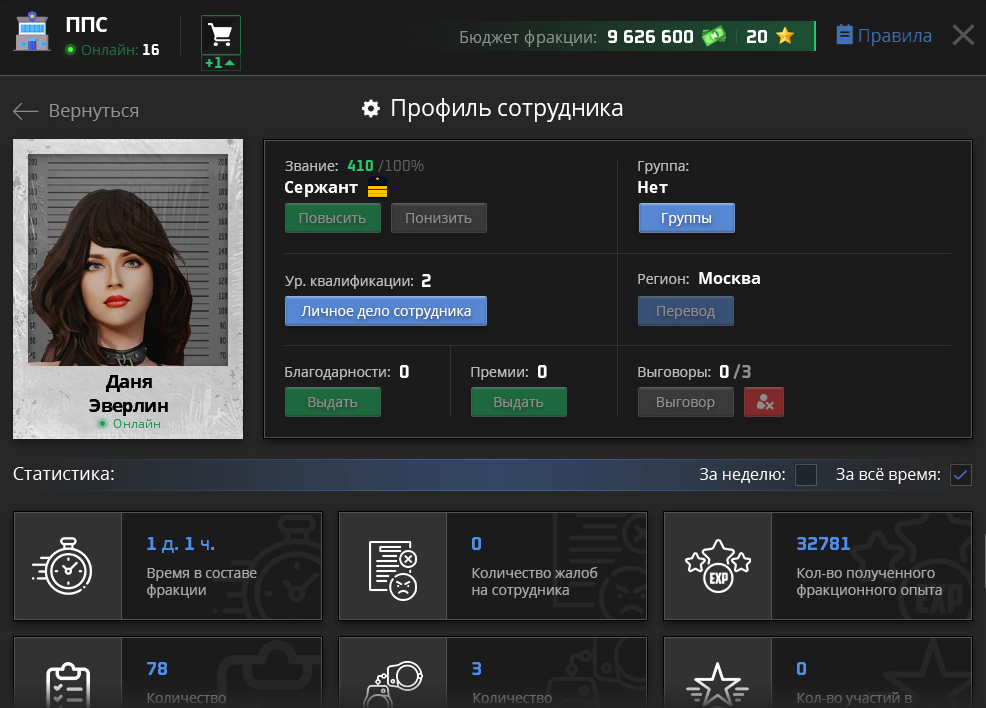Click the gear icon beside profile title
Image resolution: width=986 pixels, height=708 pixels.
click(x=371, y=108)
